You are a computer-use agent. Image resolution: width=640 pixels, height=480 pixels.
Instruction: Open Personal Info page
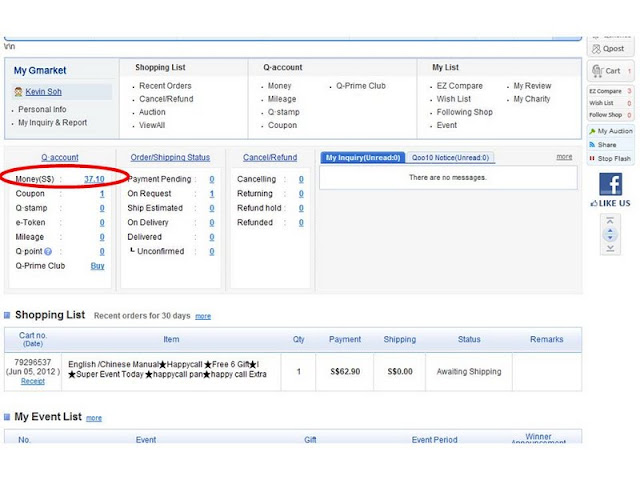pyautogui.click(x=42, y=109)
